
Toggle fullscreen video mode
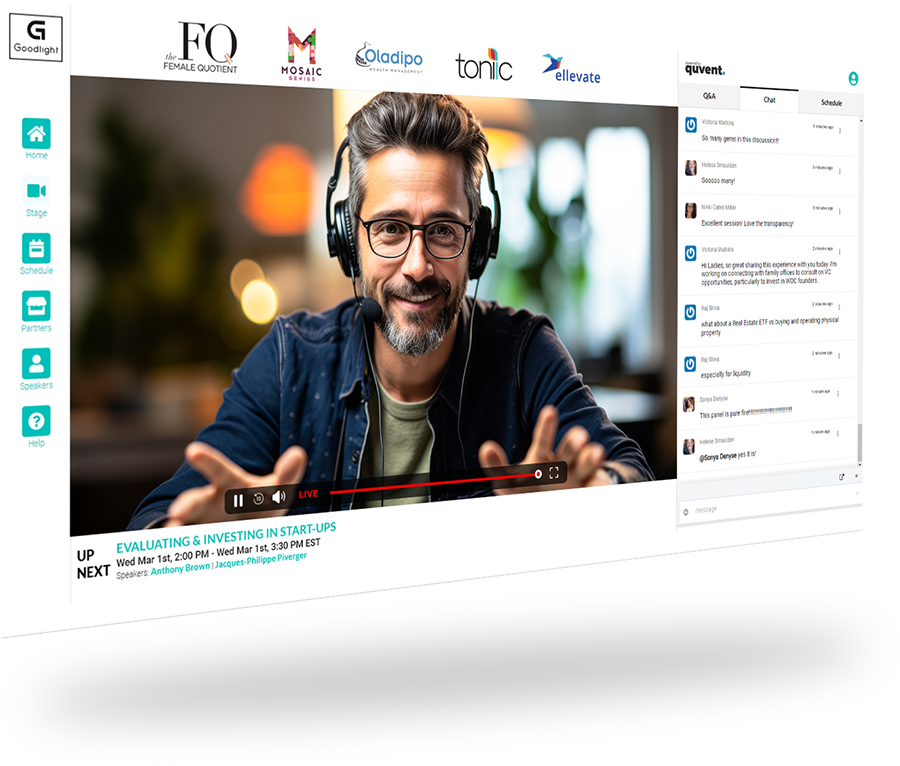point(554,473)
